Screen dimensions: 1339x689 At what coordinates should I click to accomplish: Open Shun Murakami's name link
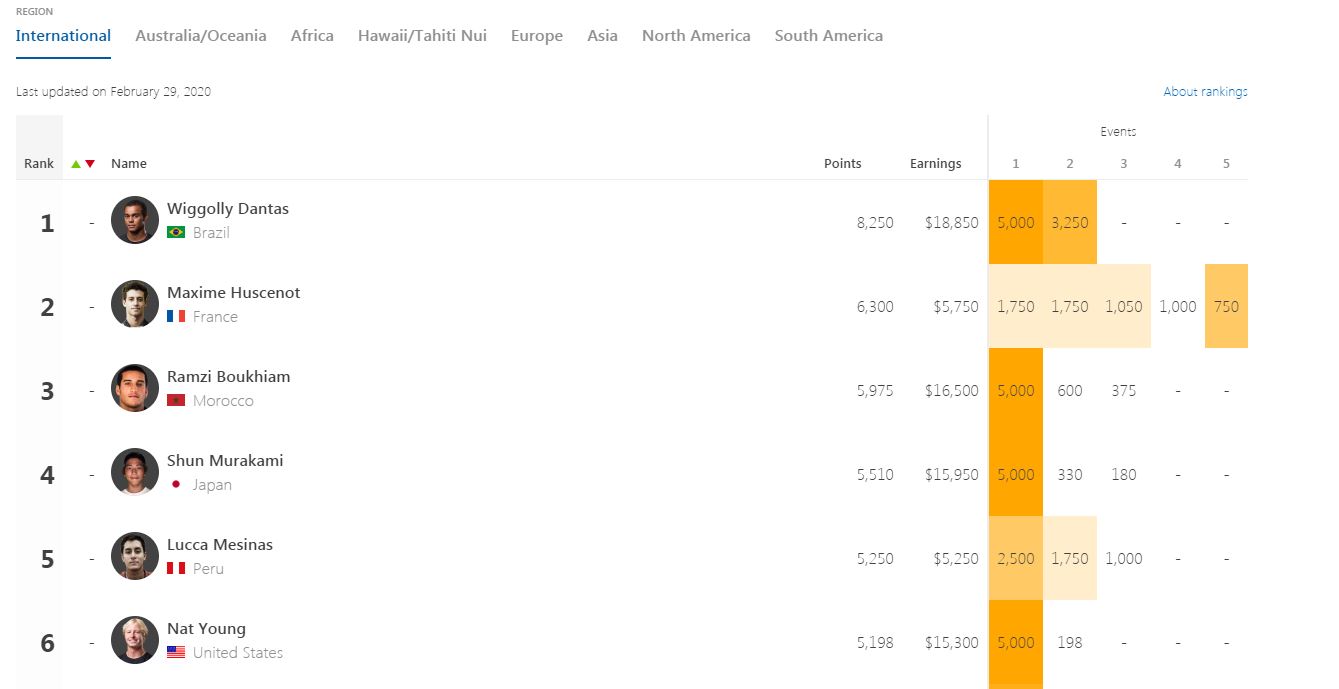coord(225,461)
